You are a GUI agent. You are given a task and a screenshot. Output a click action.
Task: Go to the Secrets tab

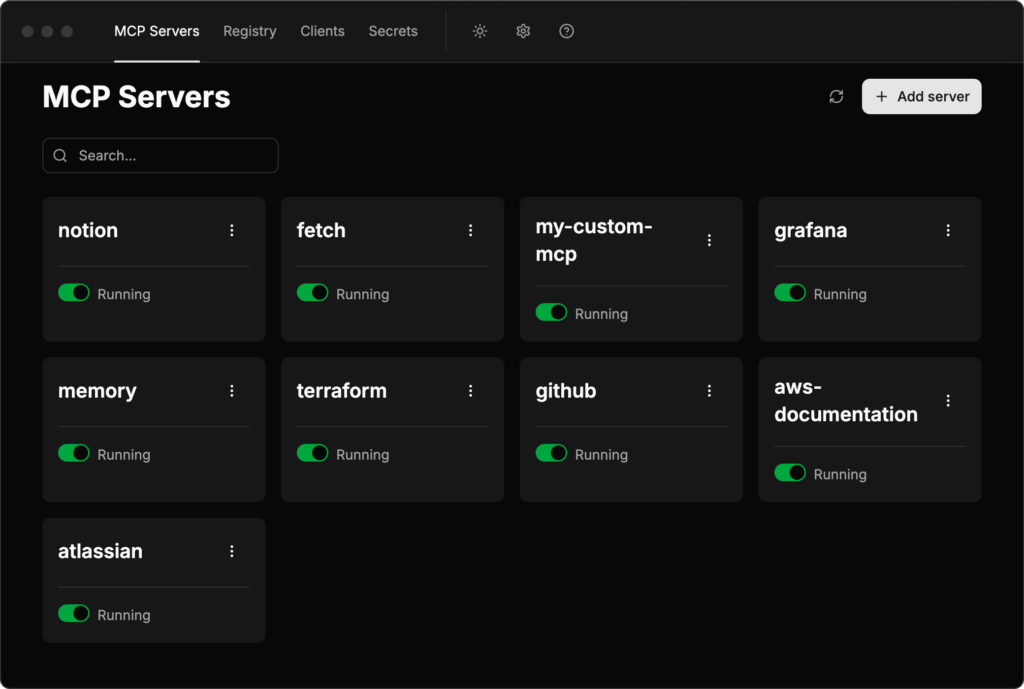[x=392, y=31]
